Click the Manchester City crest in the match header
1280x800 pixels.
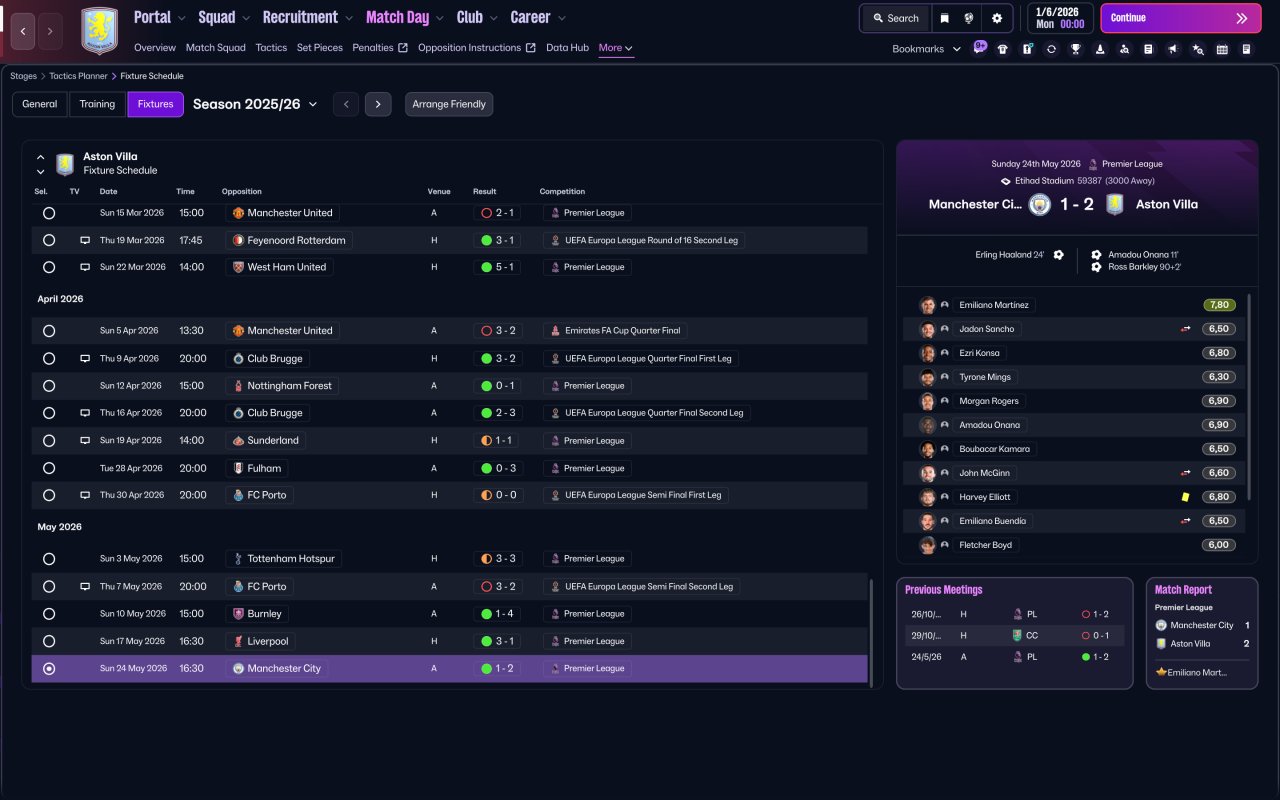(1040, 204)
